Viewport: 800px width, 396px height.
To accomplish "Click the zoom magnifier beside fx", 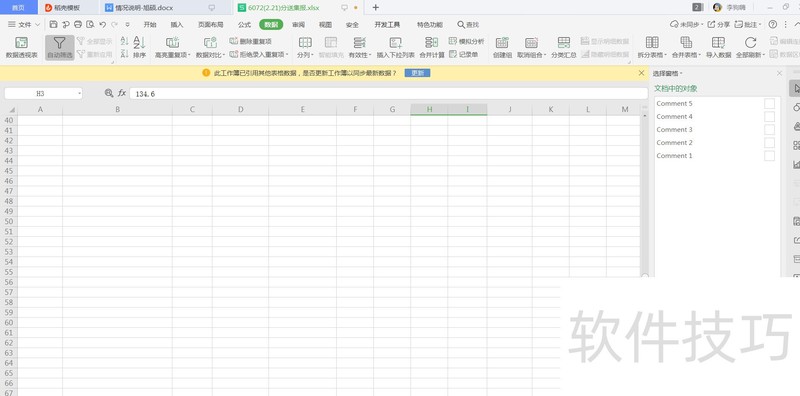I will click(x=109, y=93).
